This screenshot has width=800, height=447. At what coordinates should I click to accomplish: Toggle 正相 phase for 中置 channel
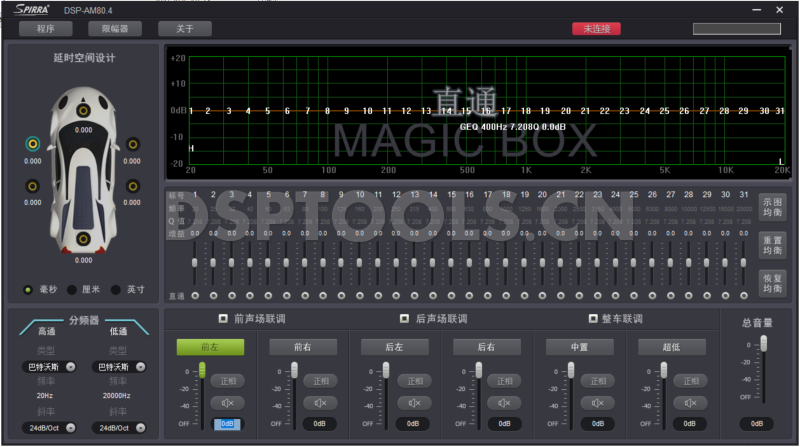click(x=597, y=381)
